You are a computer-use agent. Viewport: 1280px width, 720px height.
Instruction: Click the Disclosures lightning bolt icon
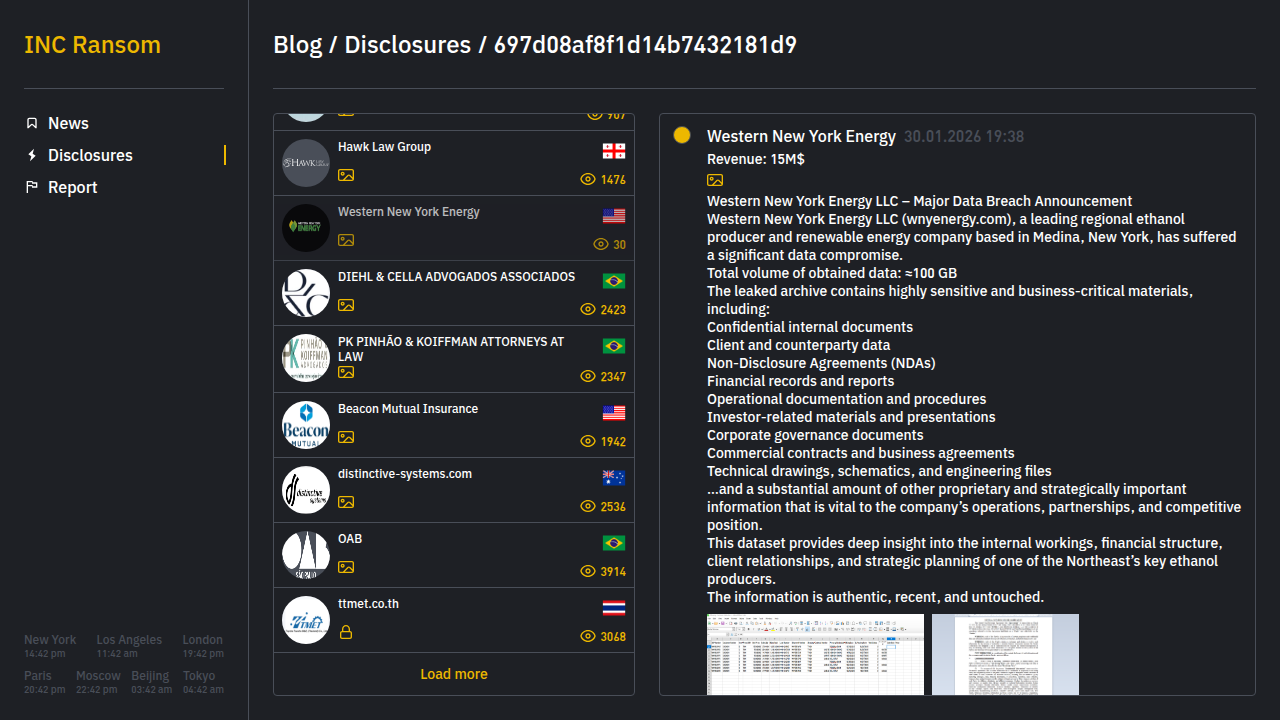[32, 155]
